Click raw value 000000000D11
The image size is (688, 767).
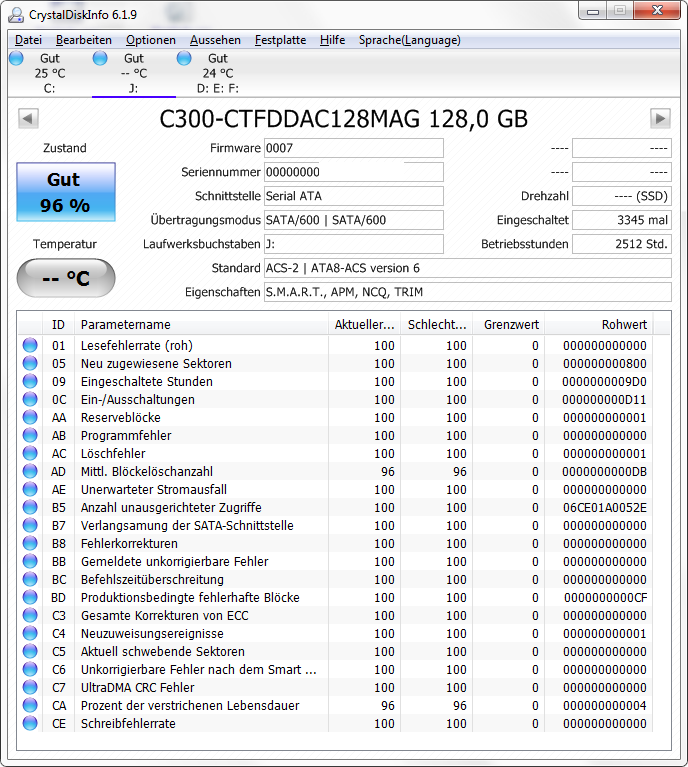(x=604, y=399)
